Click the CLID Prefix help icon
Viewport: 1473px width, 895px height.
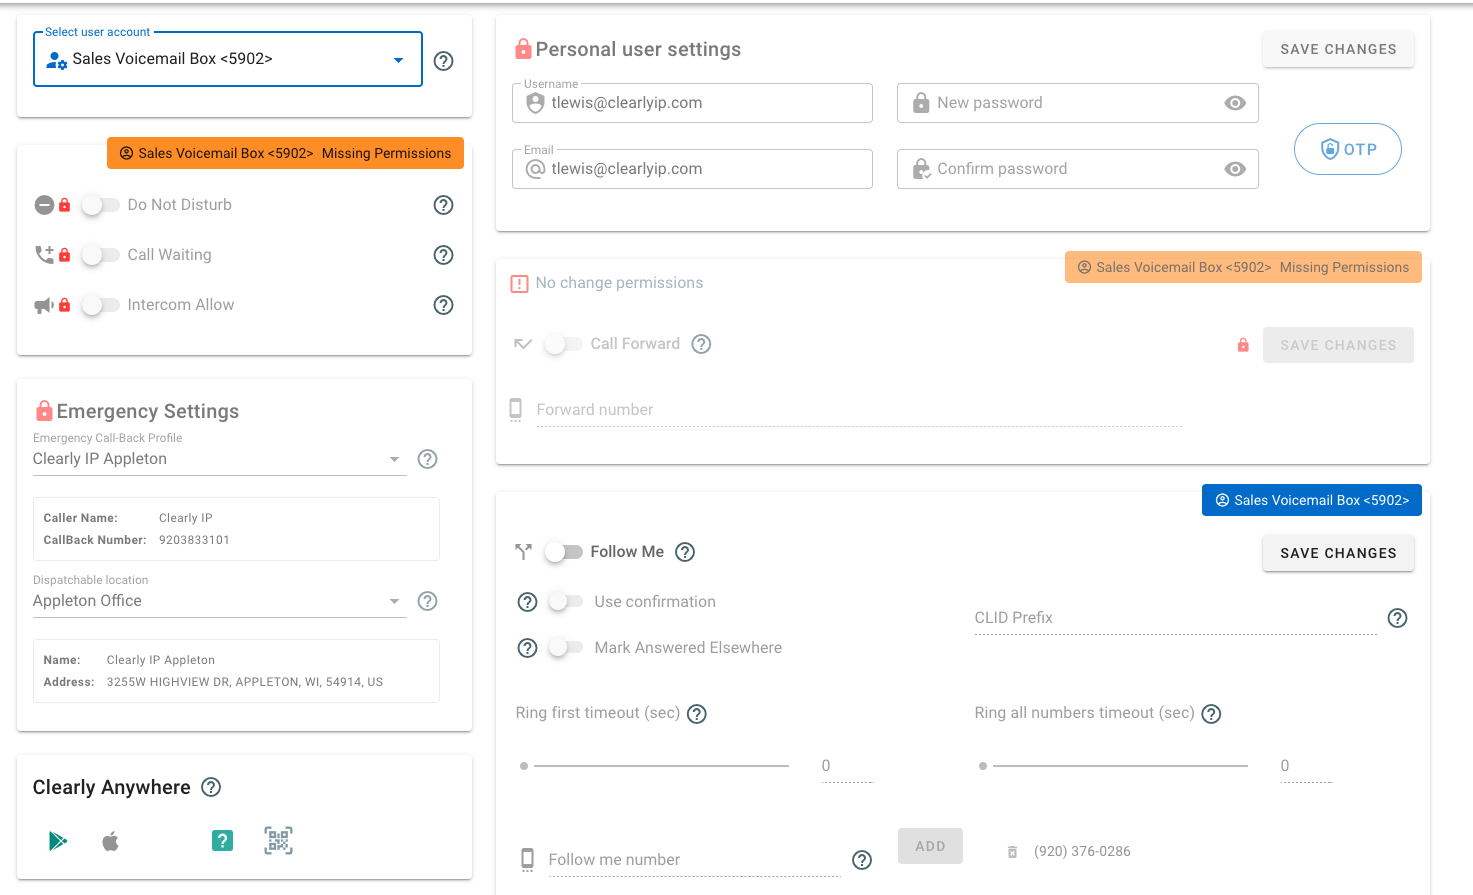click(1397, 618)
